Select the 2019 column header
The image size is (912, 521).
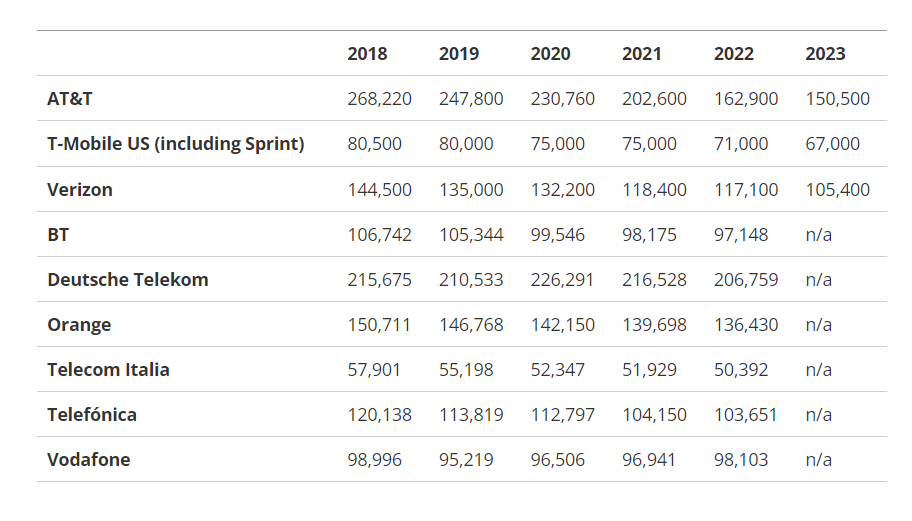tap(459, 53)
